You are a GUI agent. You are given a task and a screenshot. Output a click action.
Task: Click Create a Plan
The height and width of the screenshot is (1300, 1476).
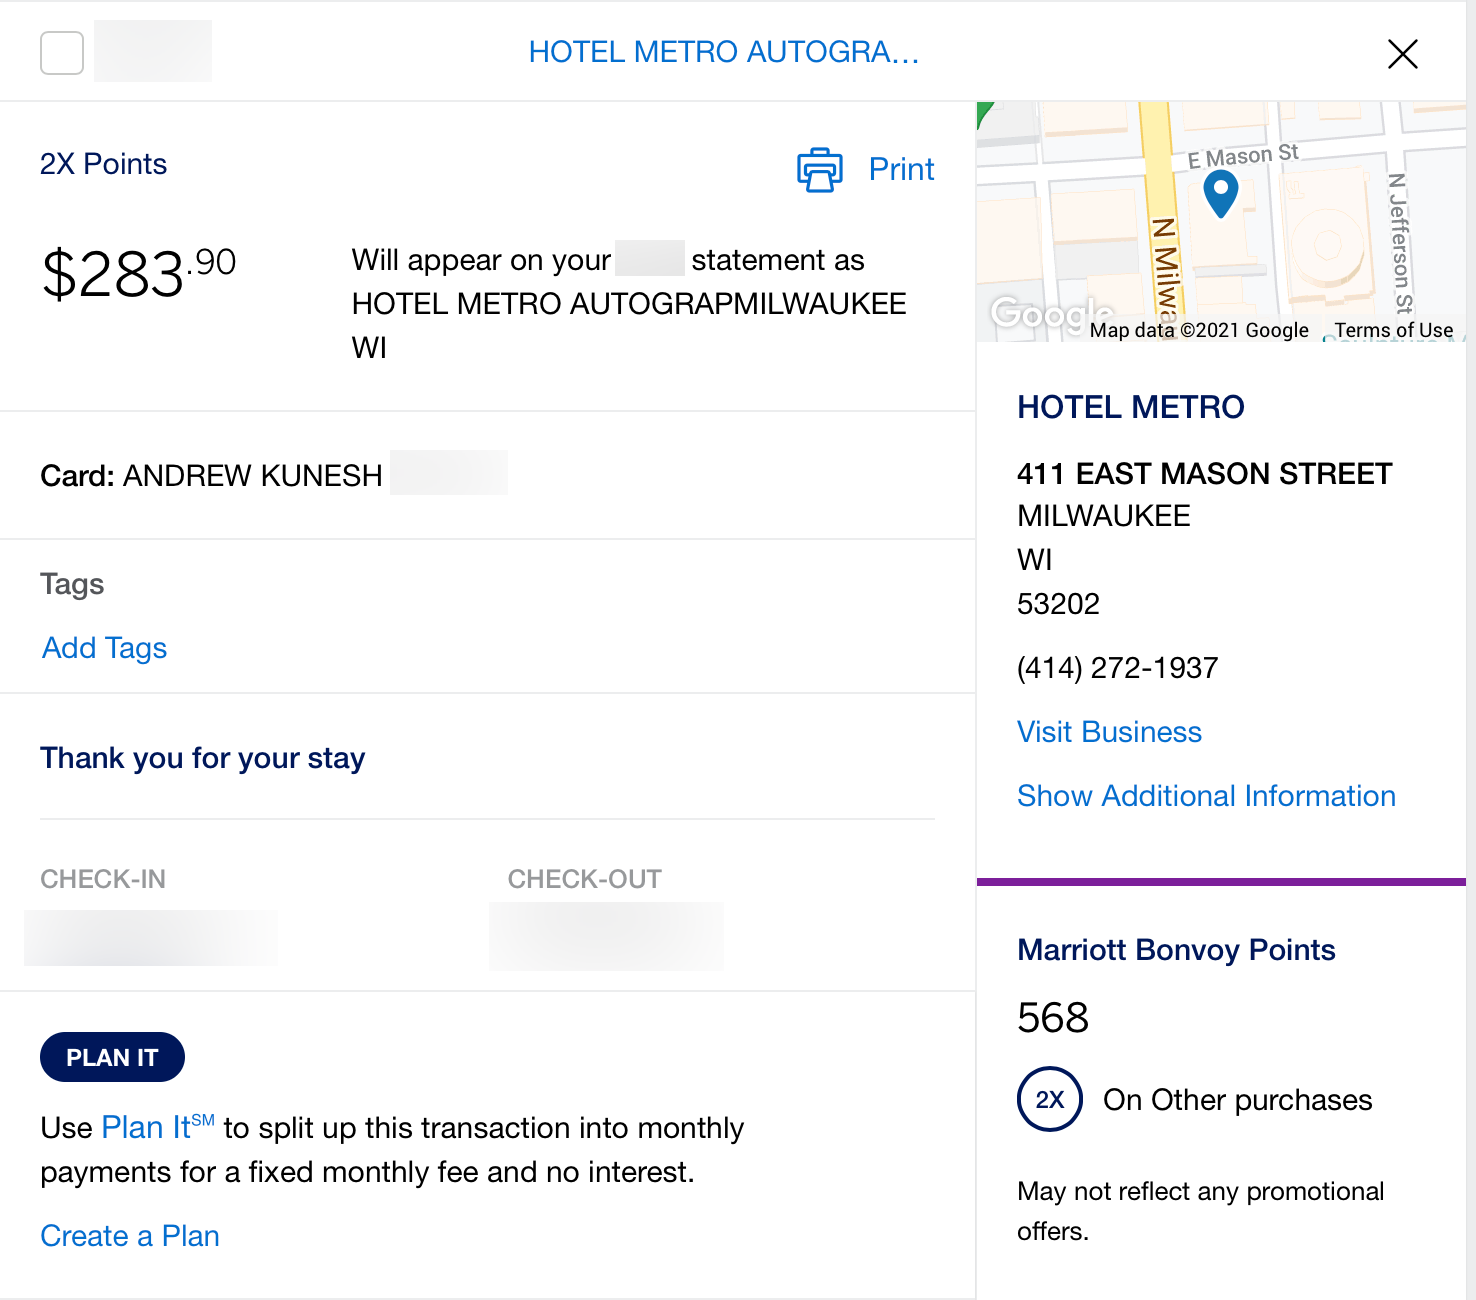click(129, 1235)
